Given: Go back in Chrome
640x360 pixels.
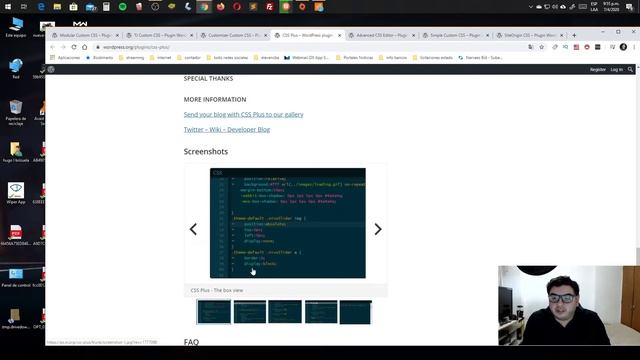Looking at the screenshot, I should (x=52, y=47).
